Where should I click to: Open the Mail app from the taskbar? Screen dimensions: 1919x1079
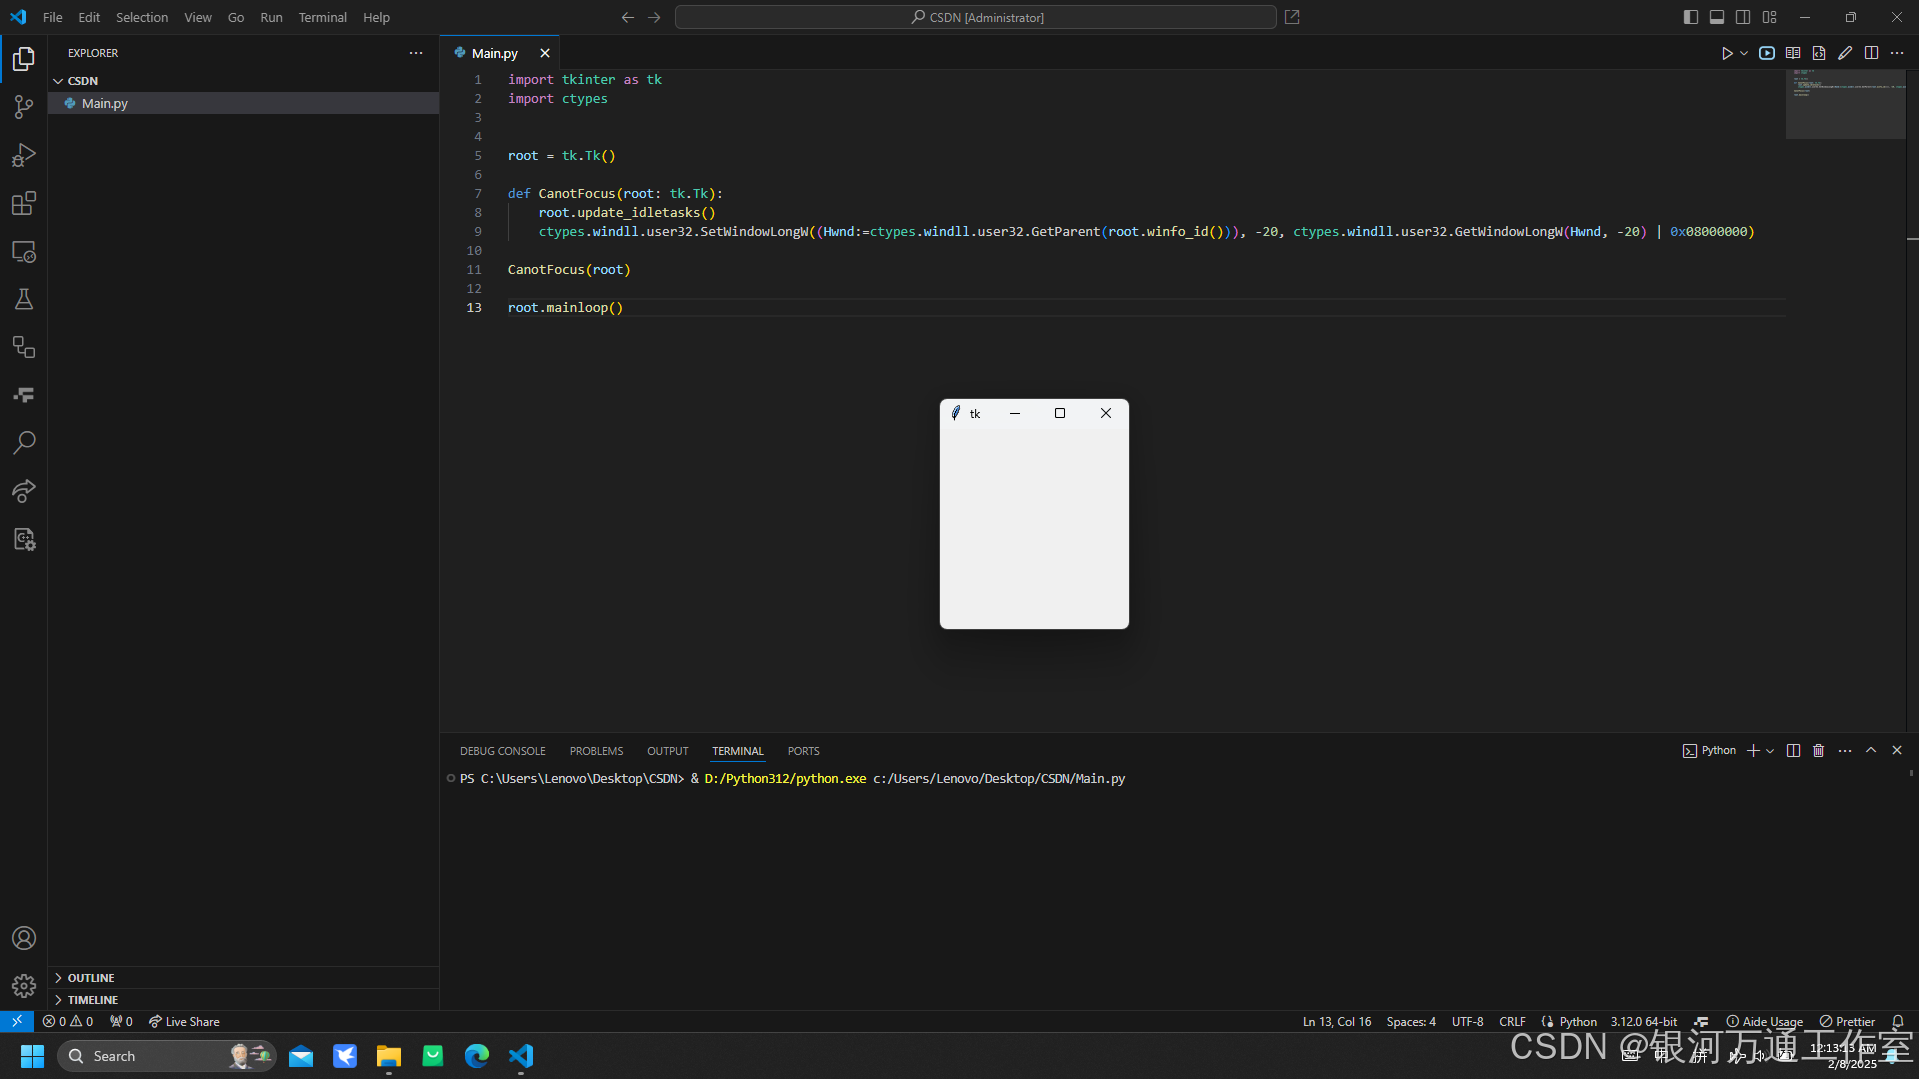[x=301, y=1056]
